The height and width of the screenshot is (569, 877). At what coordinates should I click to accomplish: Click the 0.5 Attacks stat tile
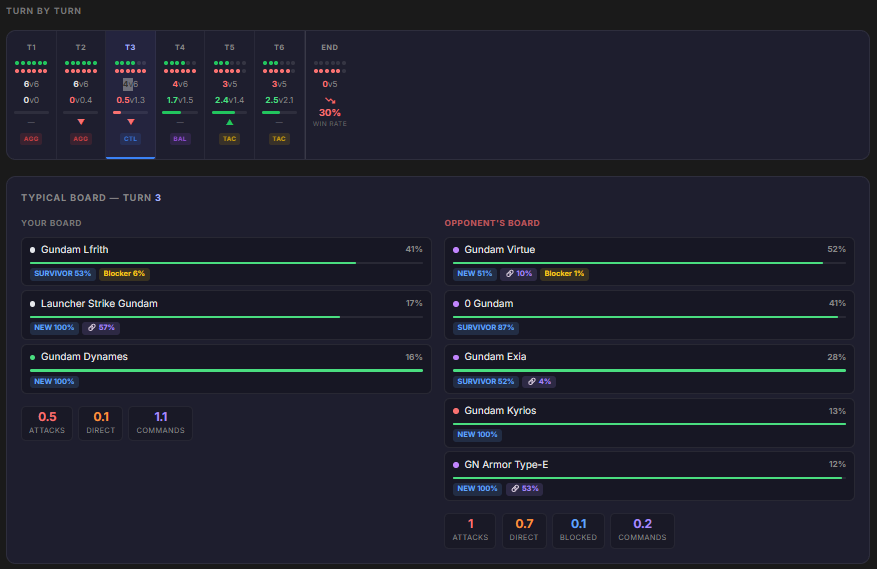[x=47, y=423]
